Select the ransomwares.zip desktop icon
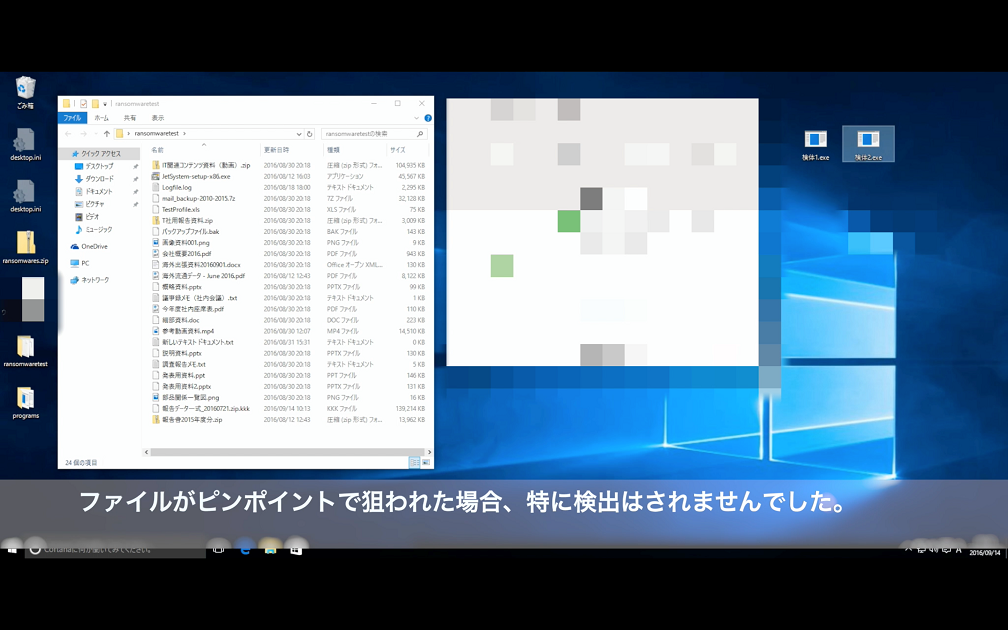The image size is (1008, 630). click(x=25, y=247)
